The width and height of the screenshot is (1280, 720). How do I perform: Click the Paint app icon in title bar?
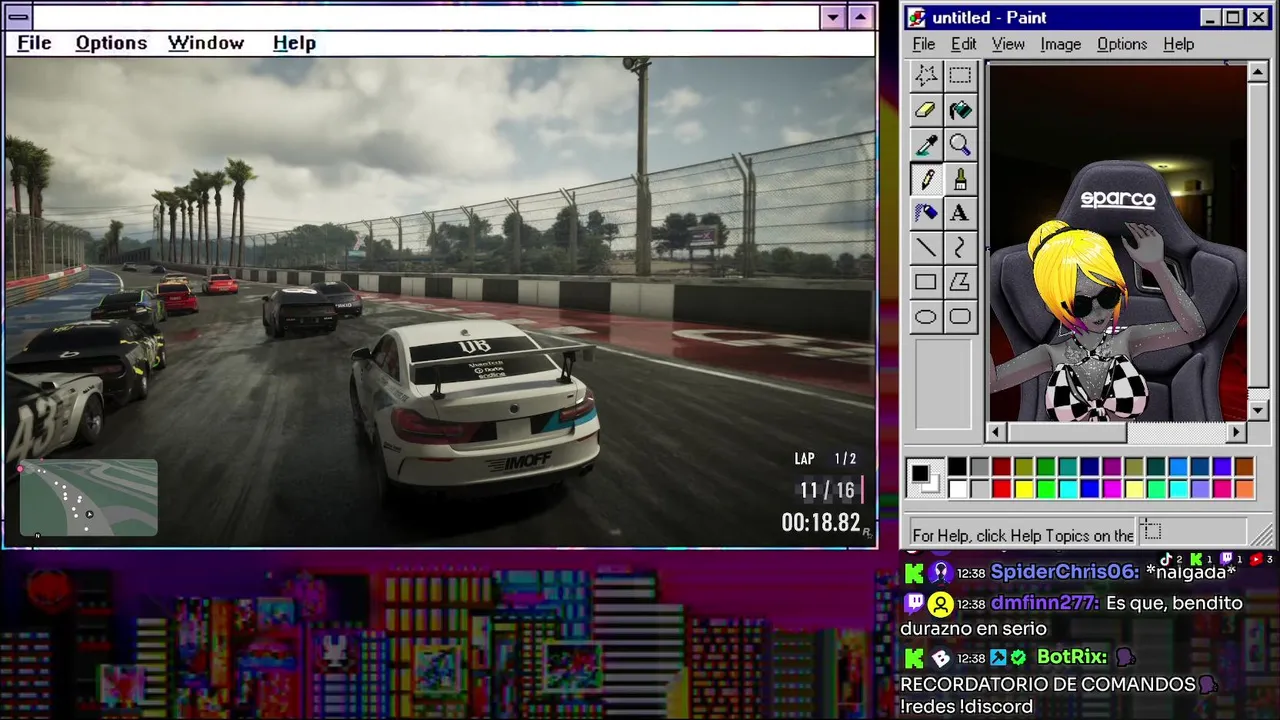pyautogui.click(x=917, y=17)
